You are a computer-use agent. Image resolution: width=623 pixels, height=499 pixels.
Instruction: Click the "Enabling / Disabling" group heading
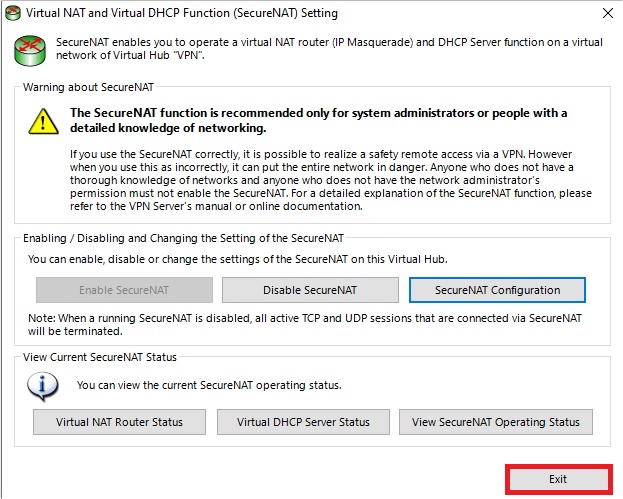(x=183, y=238)
